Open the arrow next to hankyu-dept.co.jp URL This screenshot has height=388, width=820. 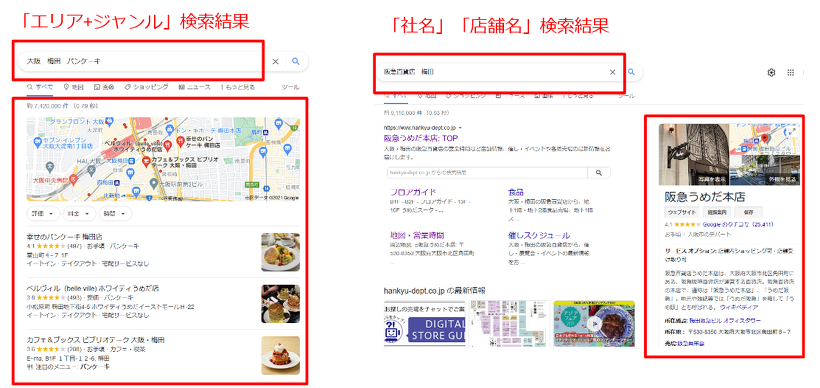(460, 128)
